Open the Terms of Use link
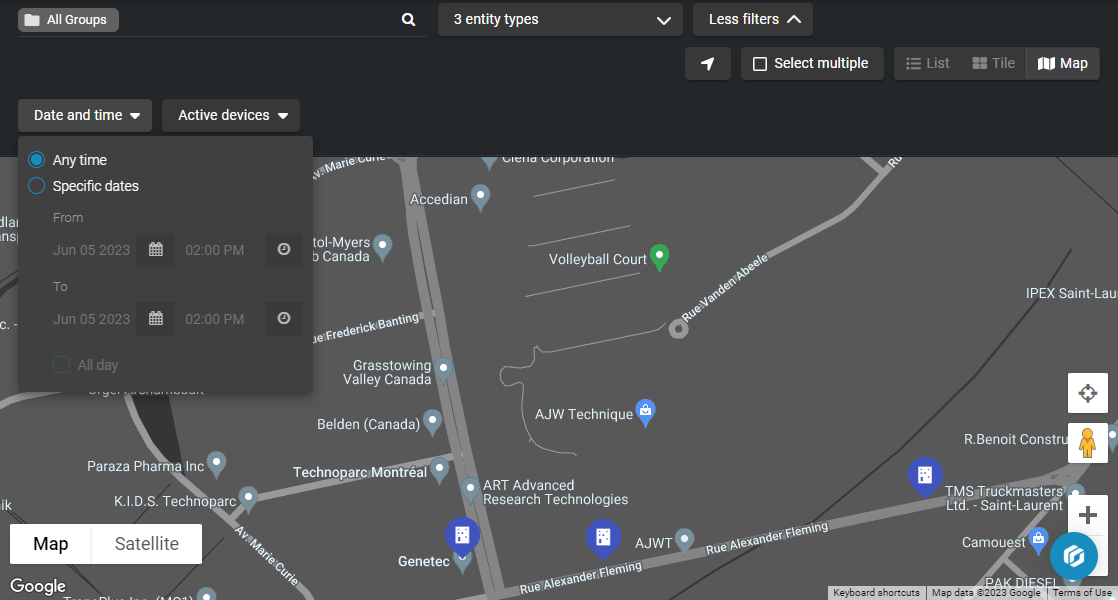Screen dimensions: 1118x600 [x=1082, y=593]
